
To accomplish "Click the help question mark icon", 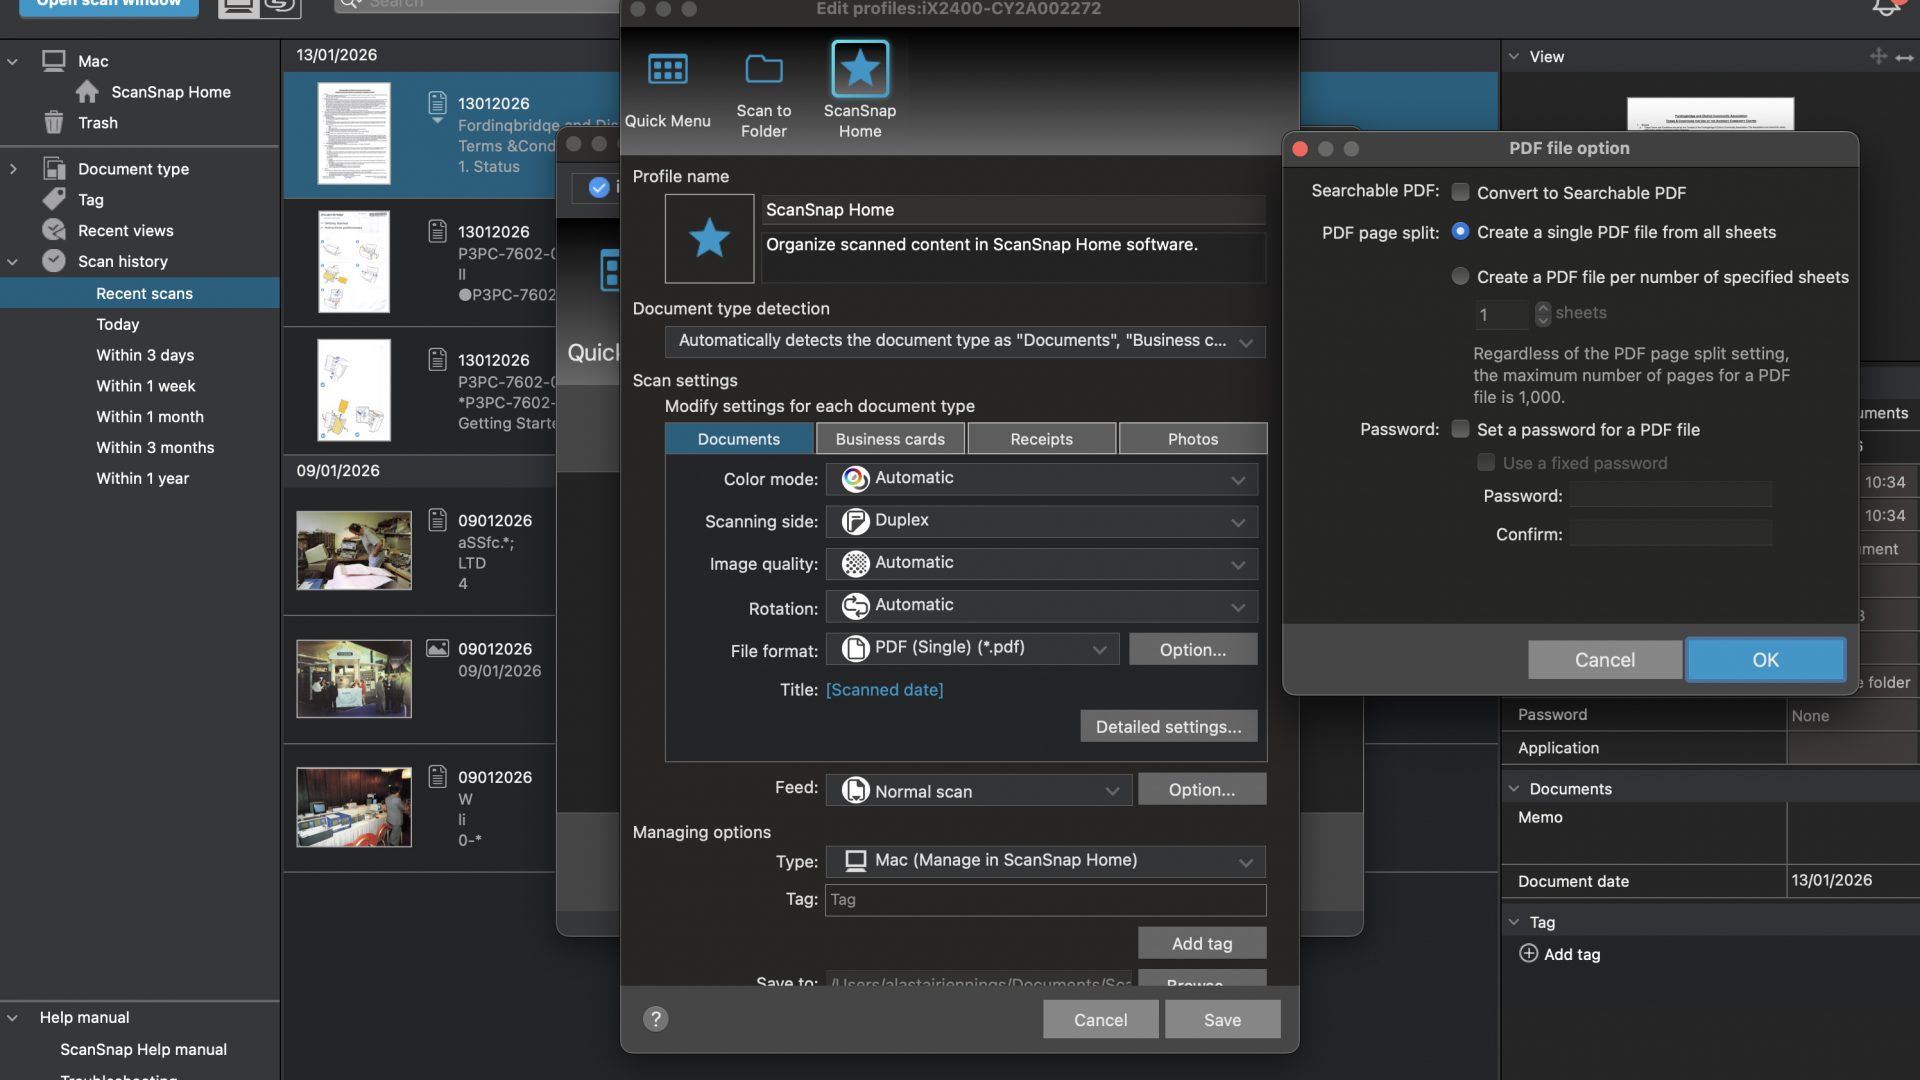I will point(655,1018).
